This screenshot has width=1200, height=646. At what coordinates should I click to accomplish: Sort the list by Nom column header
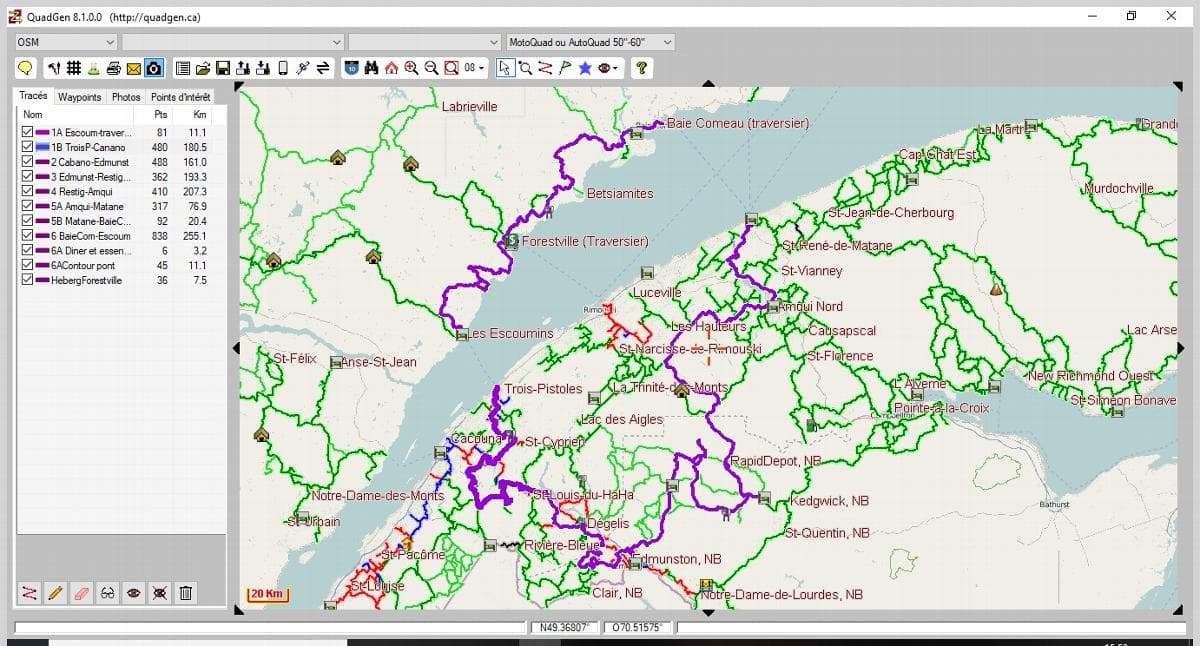76,114
